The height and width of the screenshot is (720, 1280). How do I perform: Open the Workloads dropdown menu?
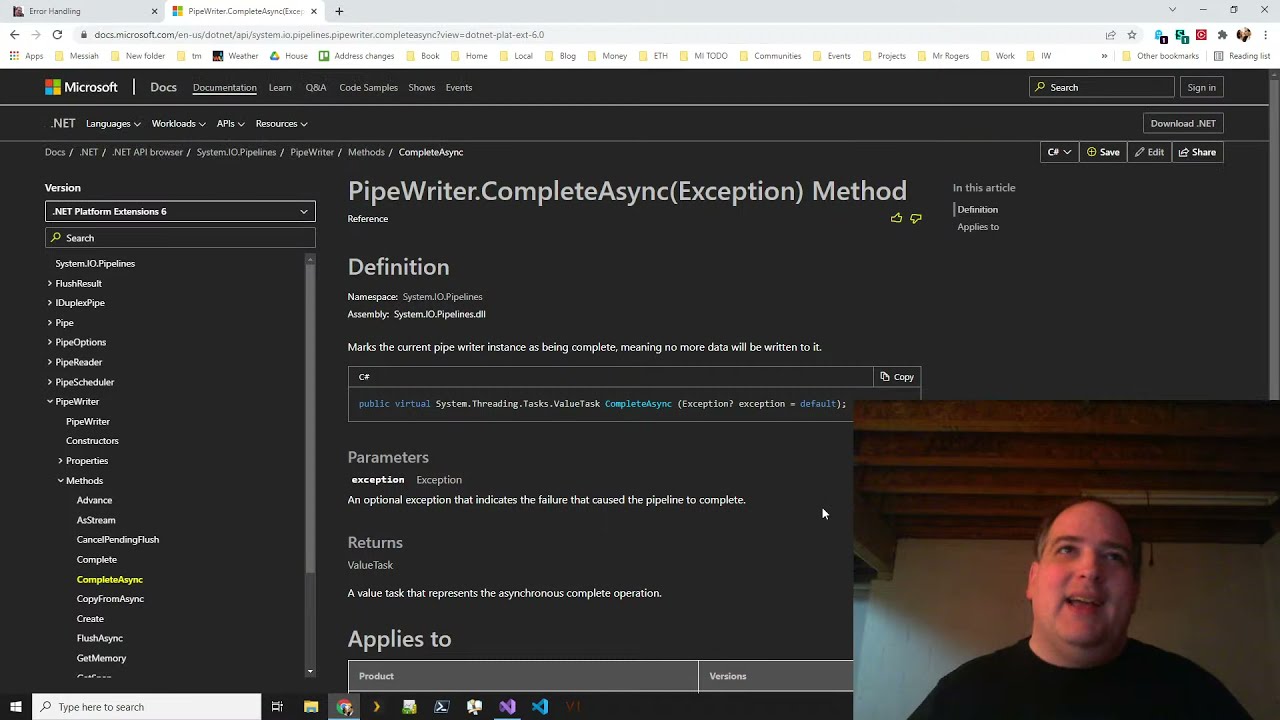tap(178, 124)
